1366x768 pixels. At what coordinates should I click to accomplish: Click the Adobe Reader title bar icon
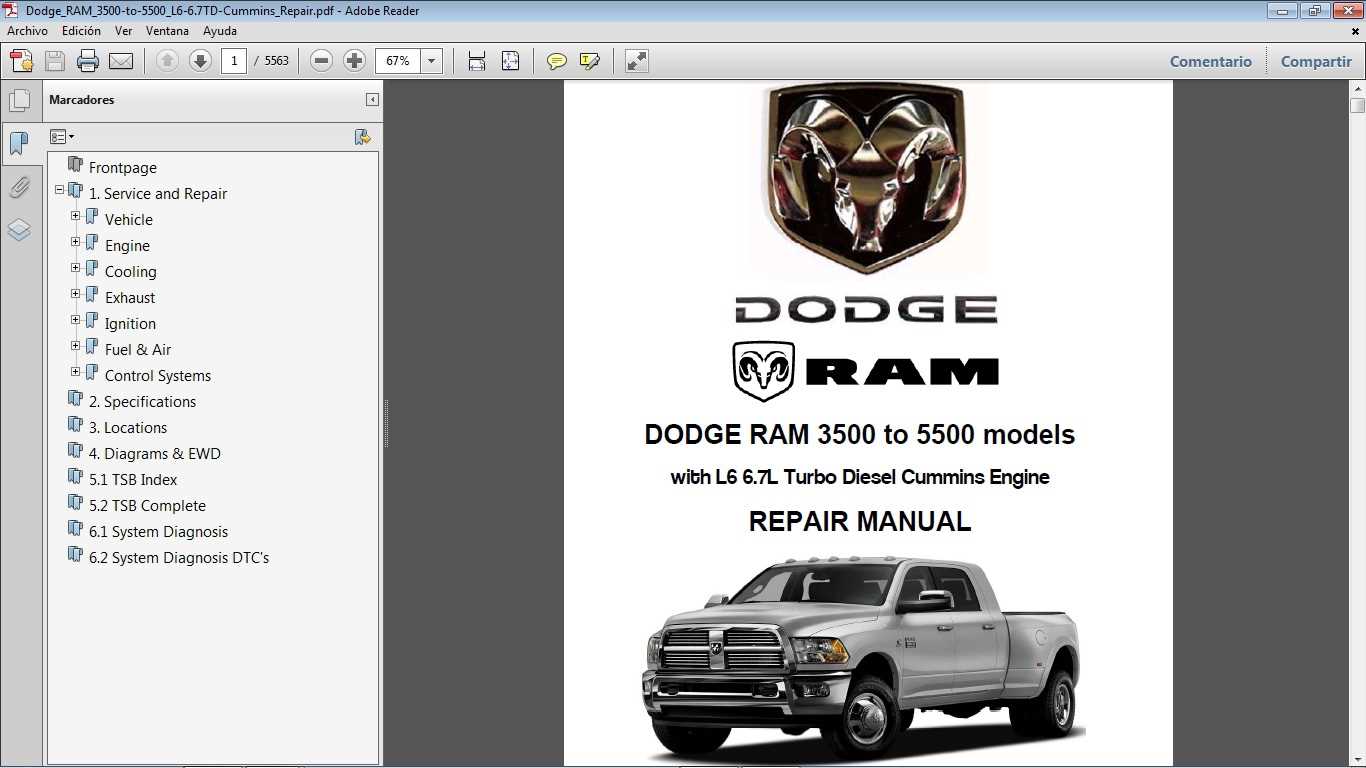click(11, 10)
